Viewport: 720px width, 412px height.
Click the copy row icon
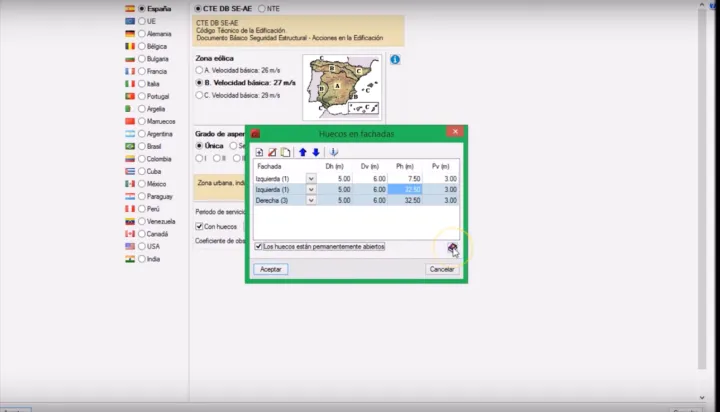(x=285, y=152)
